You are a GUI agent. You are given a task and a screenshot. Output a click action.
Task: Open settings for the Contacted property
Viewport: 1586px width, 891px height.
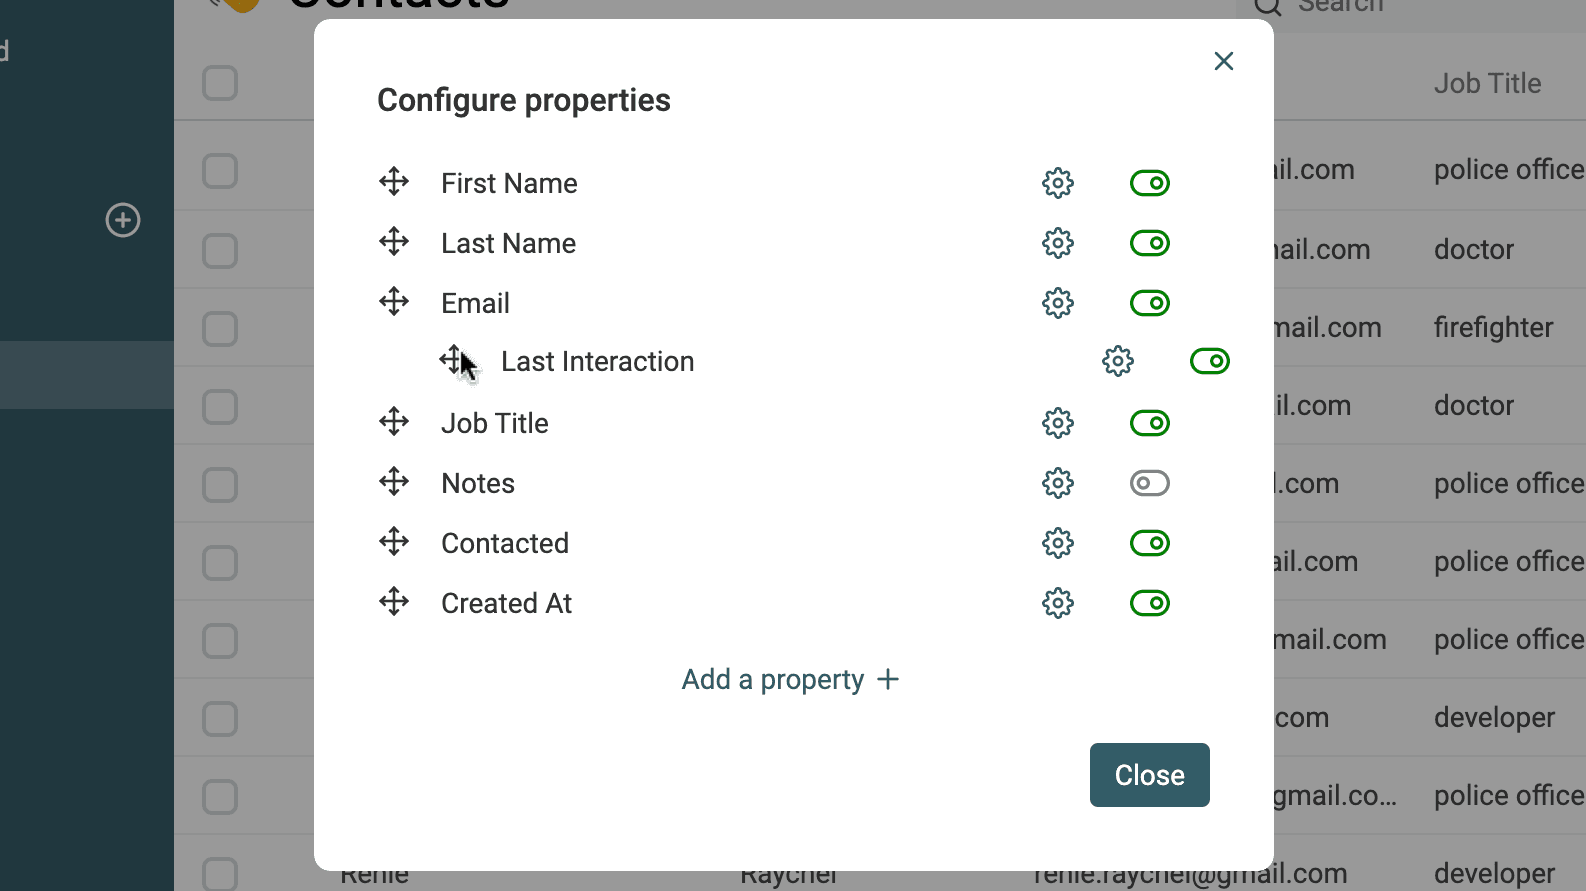(x=1057, y=543)
